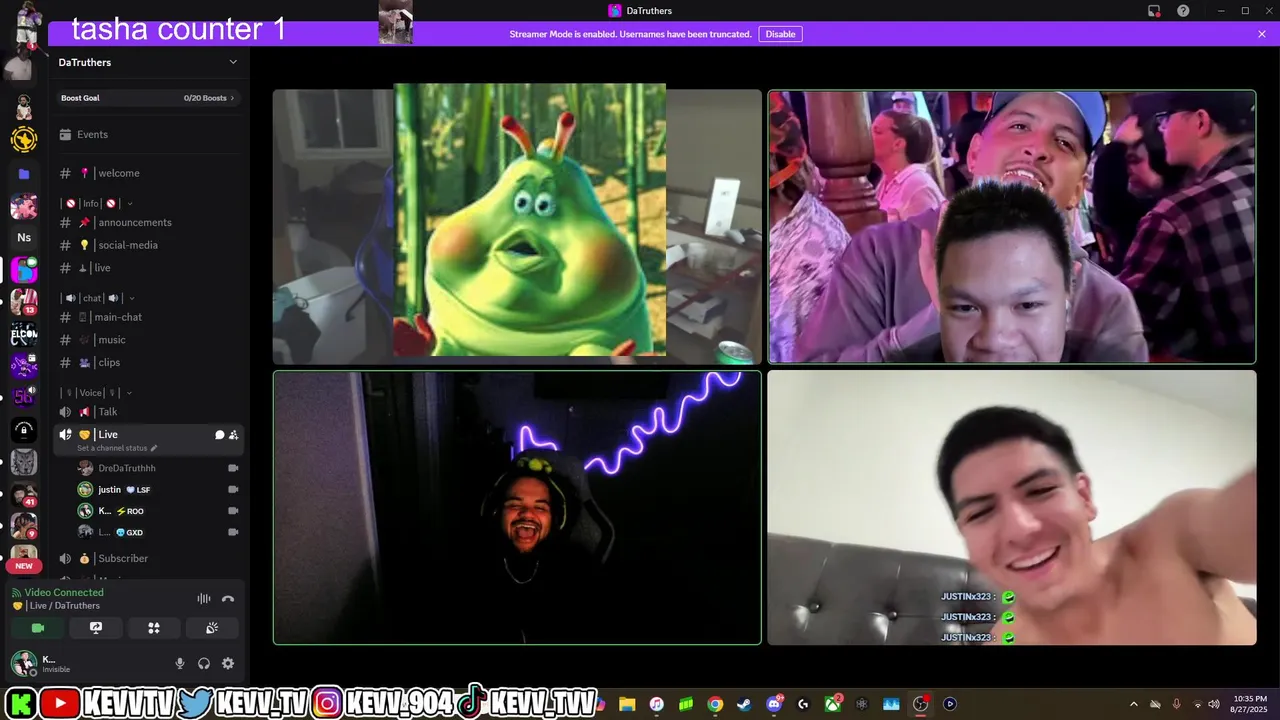Select the voice user with GXD tag
The height and width of the screenshot is (720, 1280).
click(x=158, y=532)
